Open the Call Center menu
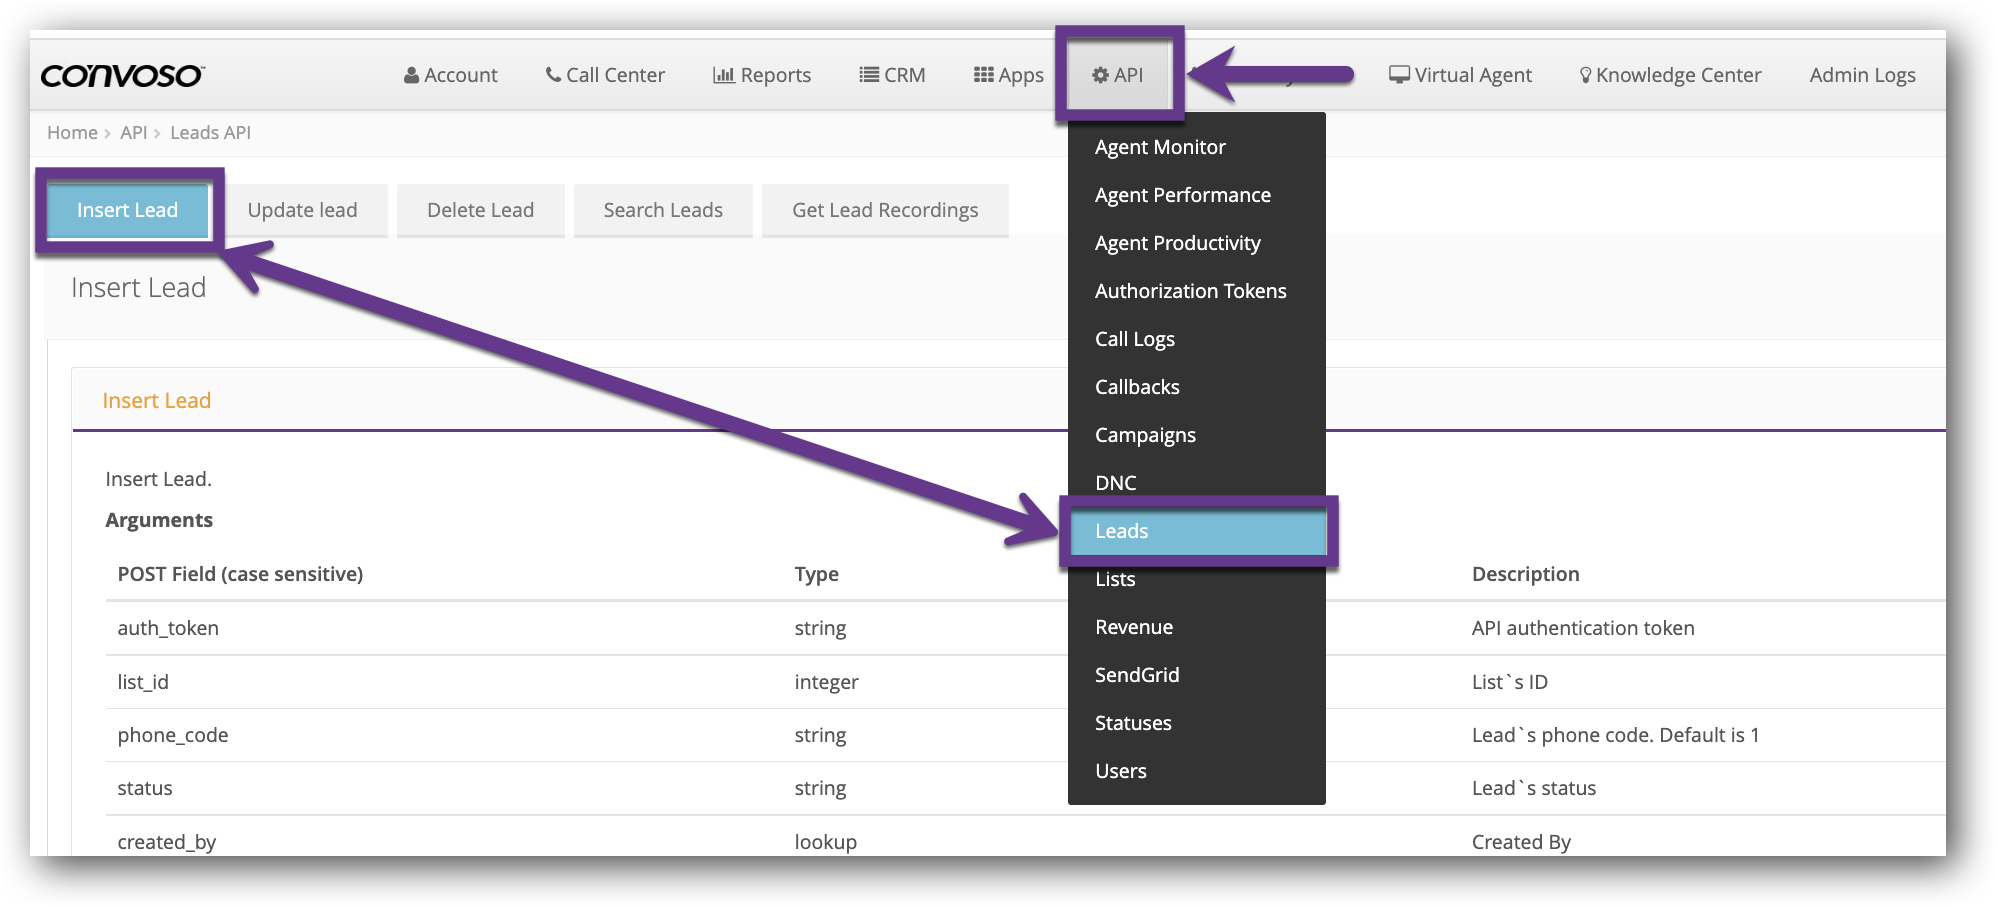The image size is (1996, 906). click(605, 75)
